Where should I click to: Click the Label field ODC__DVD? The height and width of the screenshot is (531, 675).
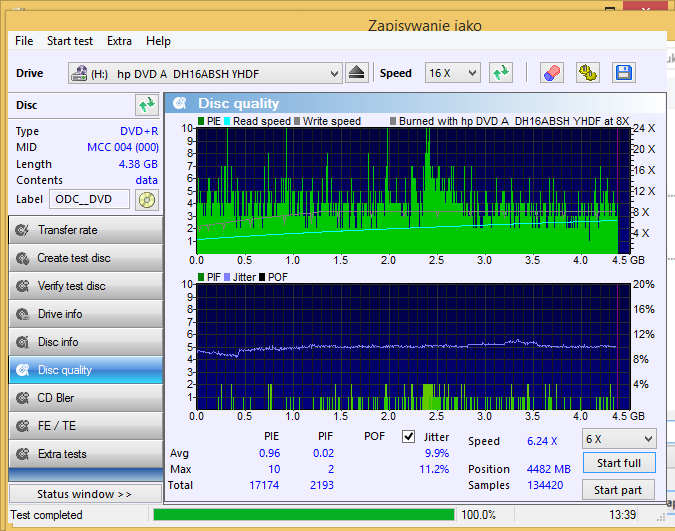(x=89, y=199)
